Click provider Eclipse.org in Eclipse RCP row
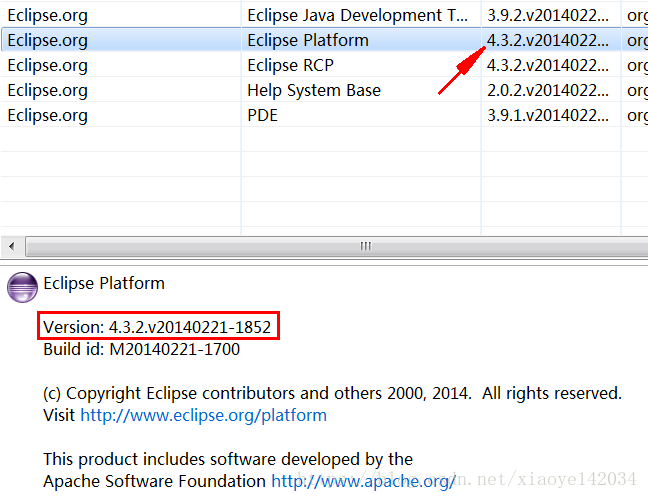Image resolution: width=648 pixels, height=499 pixels. pos(48,65)
